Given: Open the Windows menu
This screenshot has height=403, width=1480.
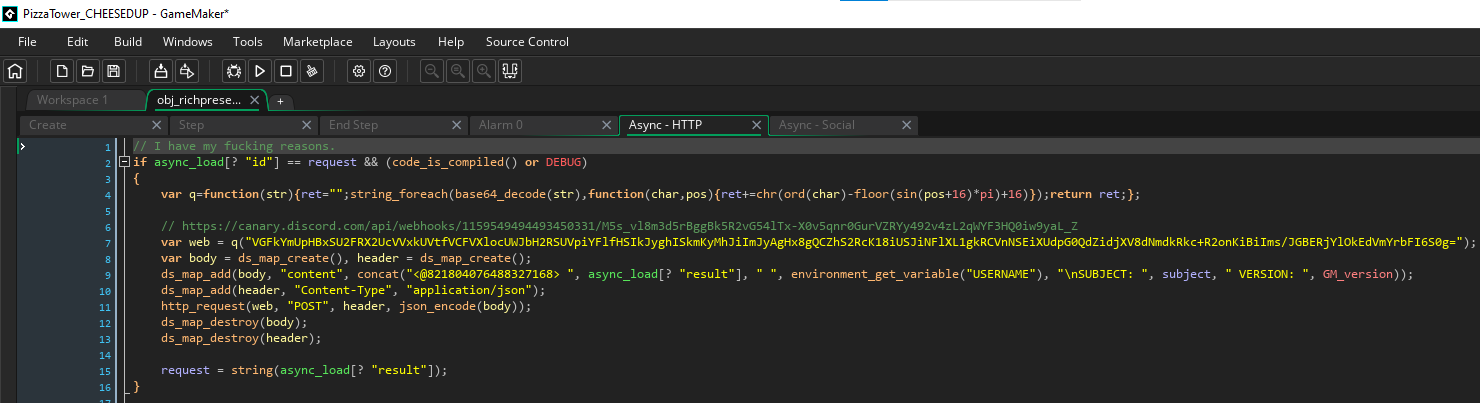Looking at the screenshot, I should [x=188, y=42].
